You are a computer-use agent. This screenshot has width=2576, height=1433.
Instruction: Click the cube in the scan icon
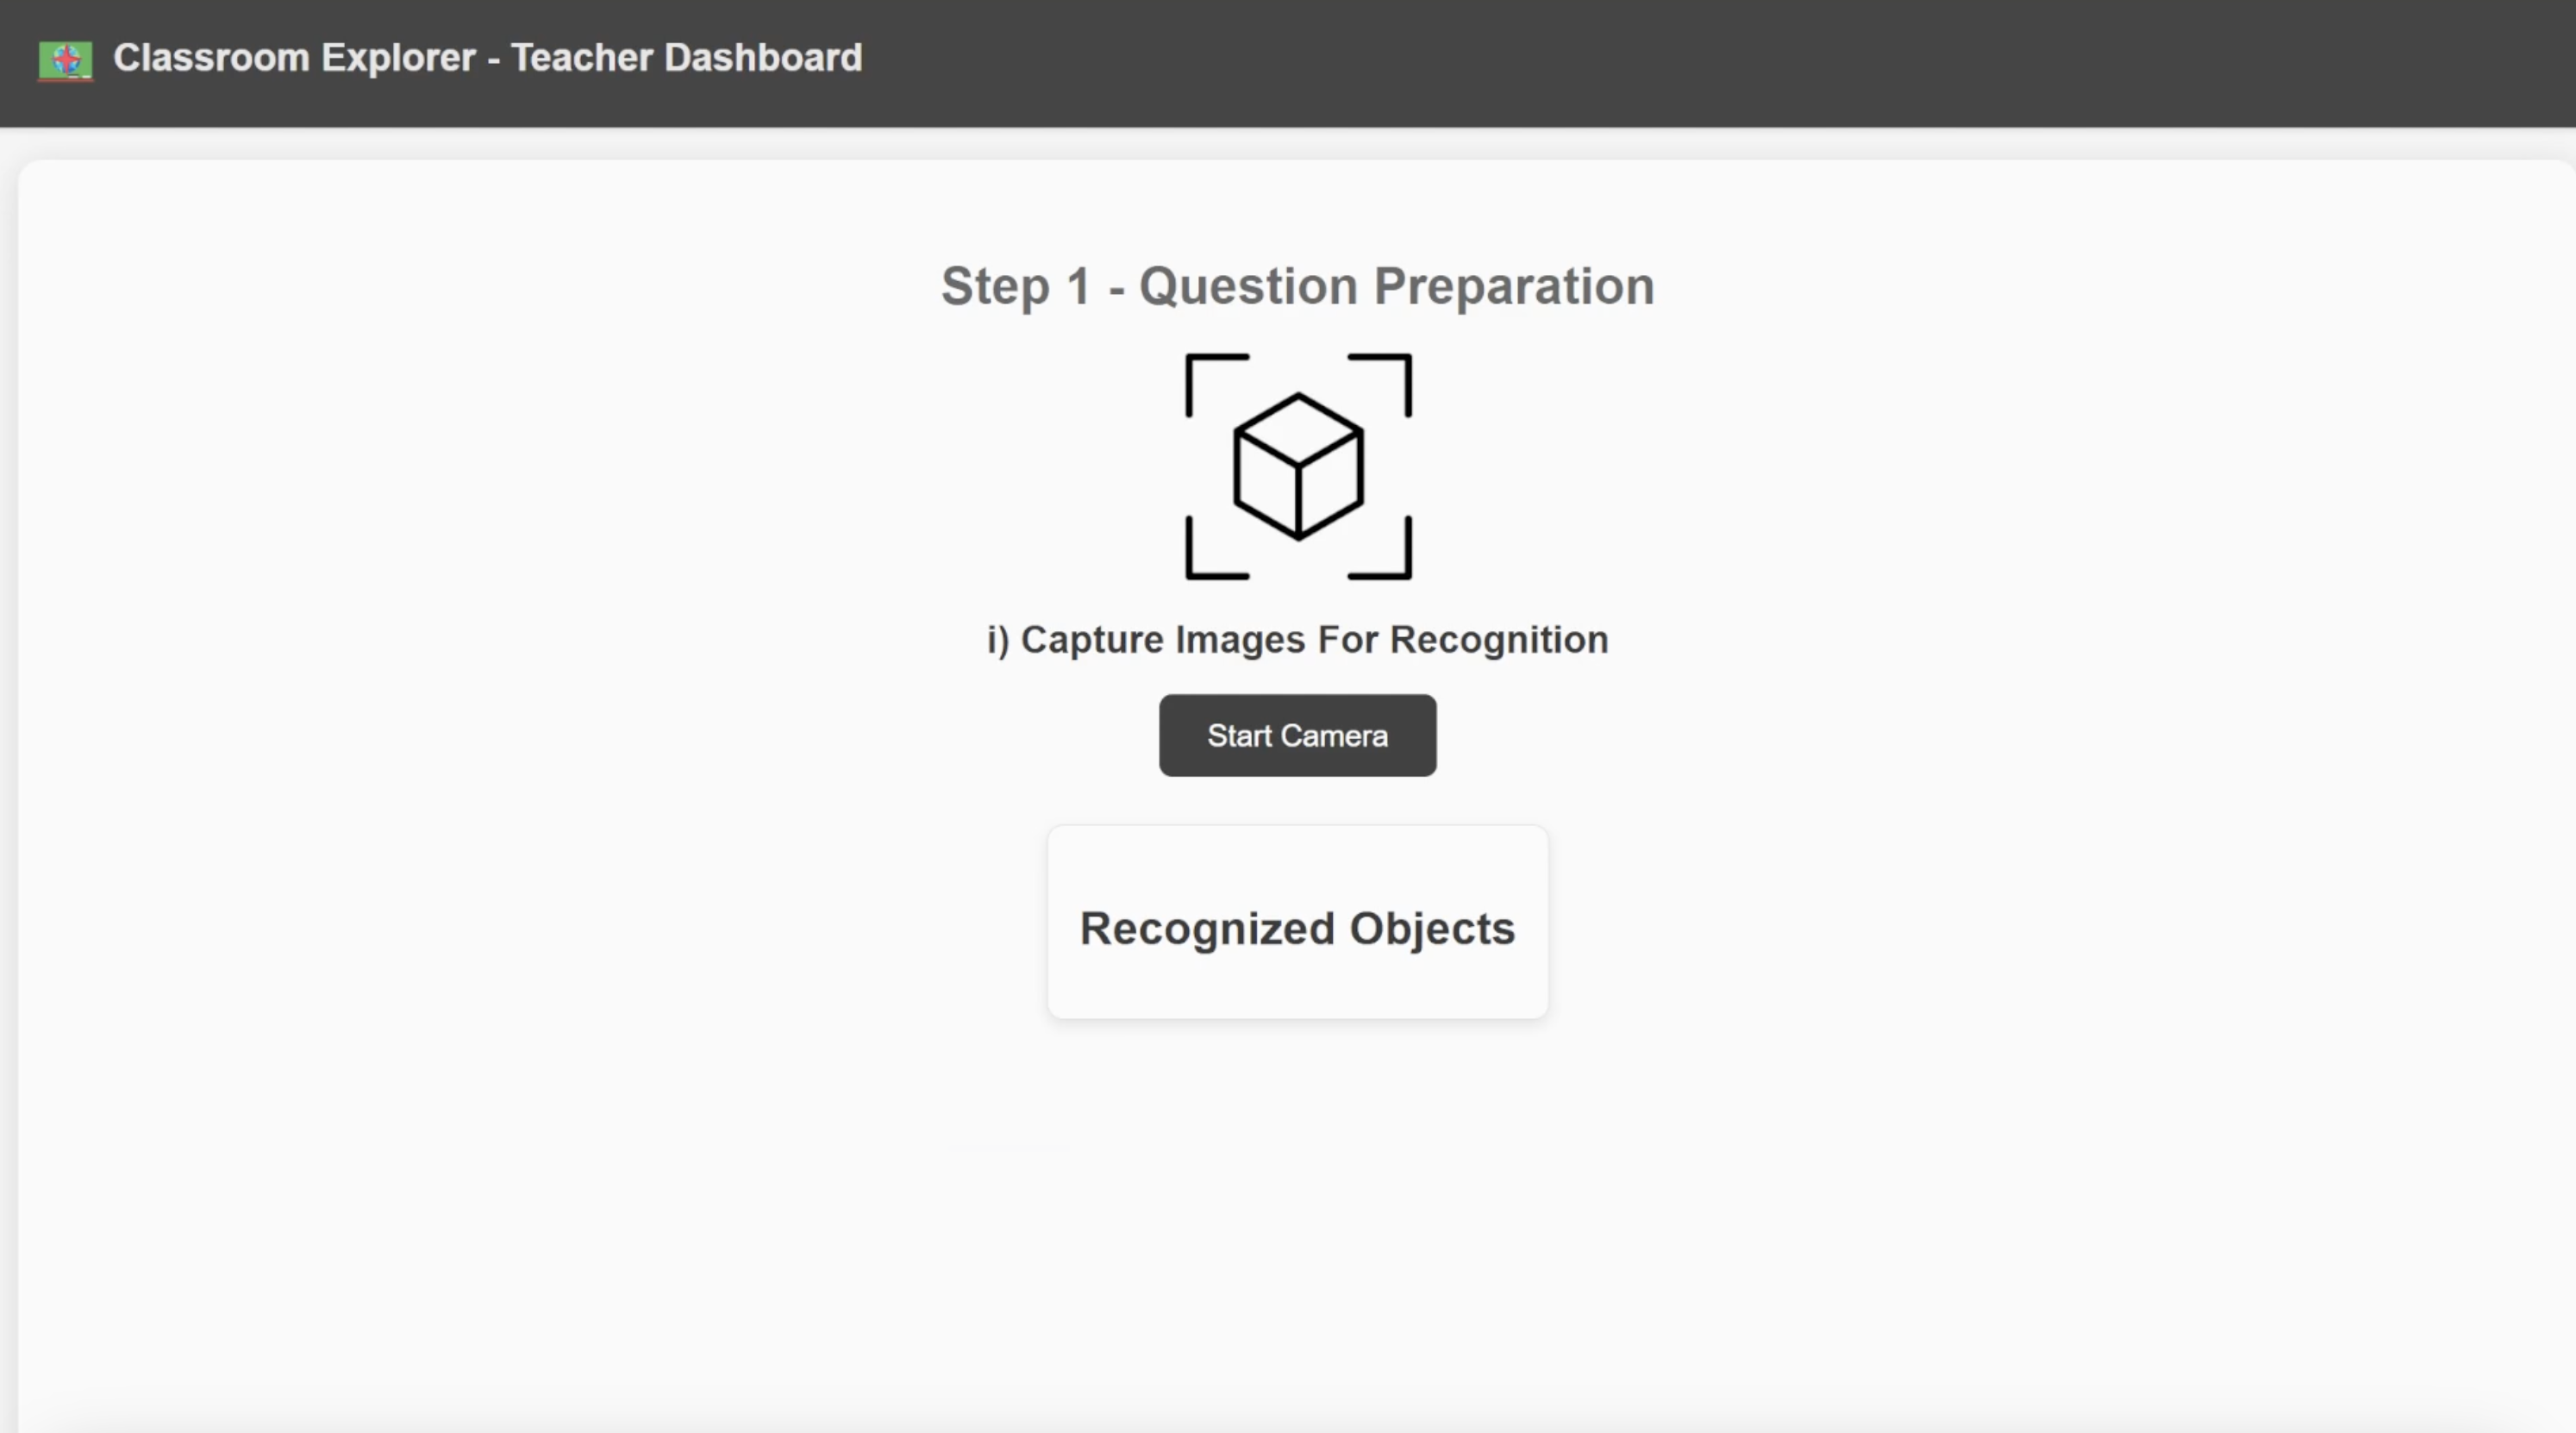tap(1298, 467)
